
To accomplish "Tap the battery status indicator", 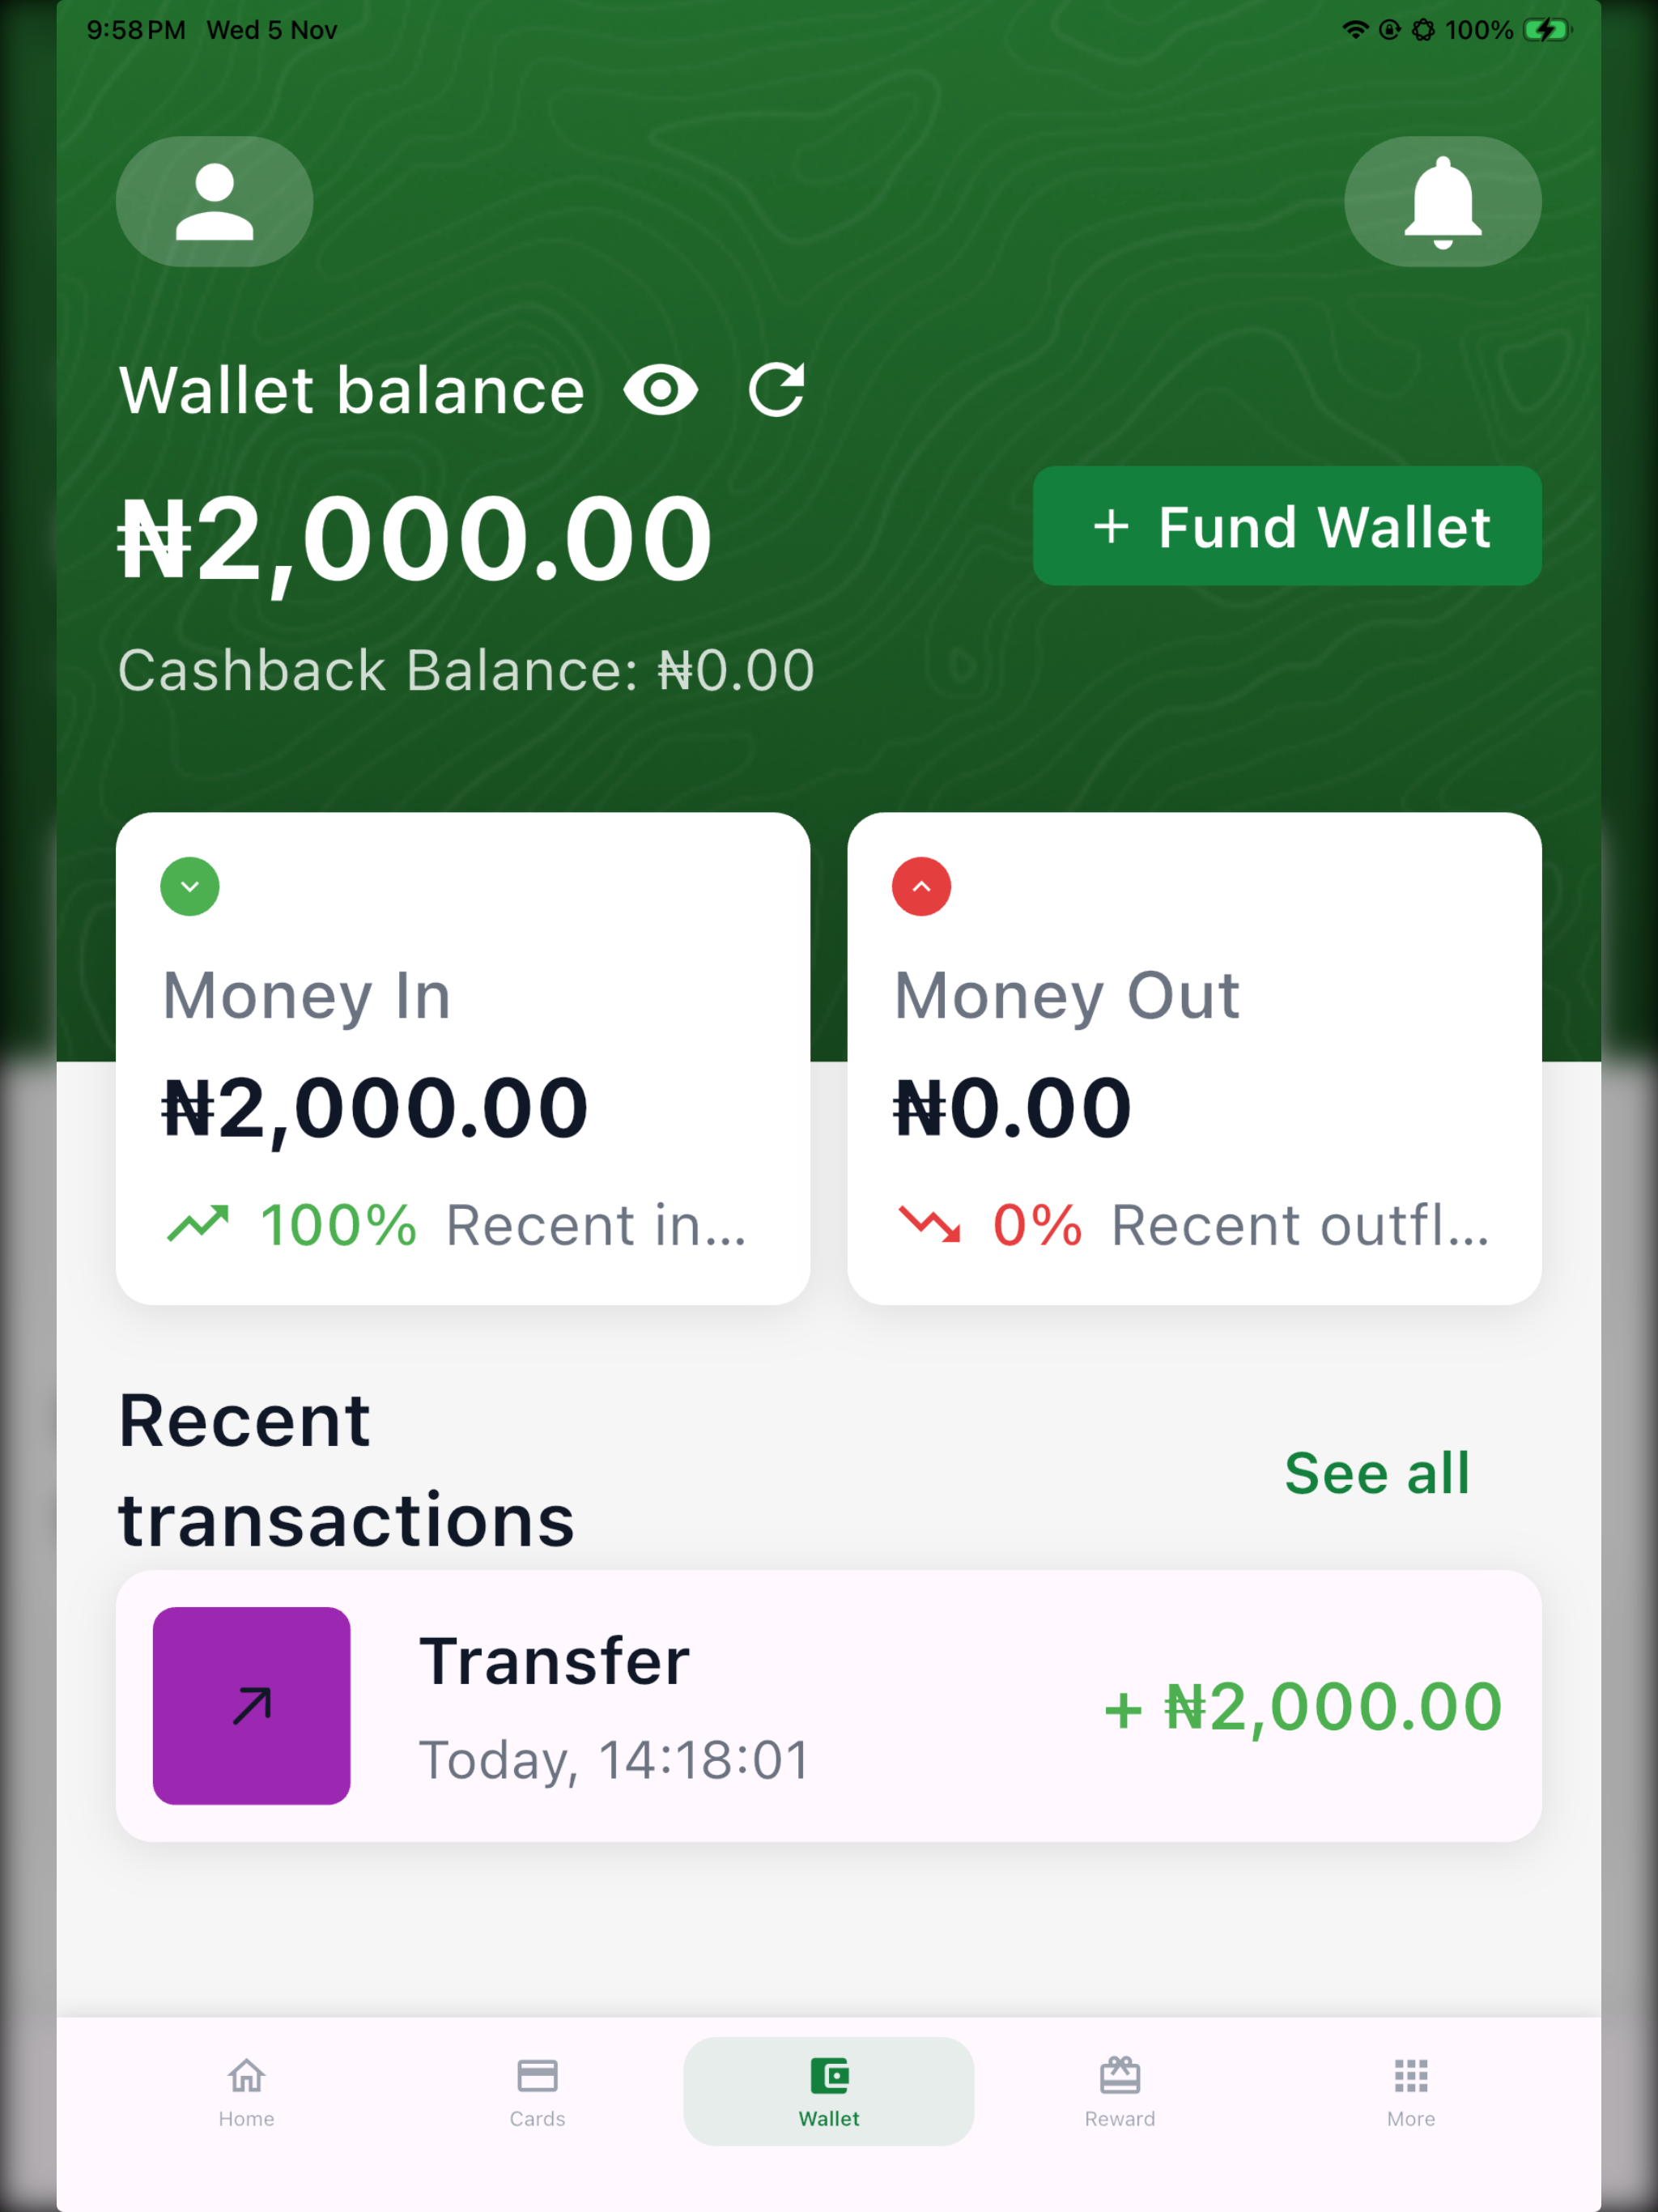I will 1547,30.
